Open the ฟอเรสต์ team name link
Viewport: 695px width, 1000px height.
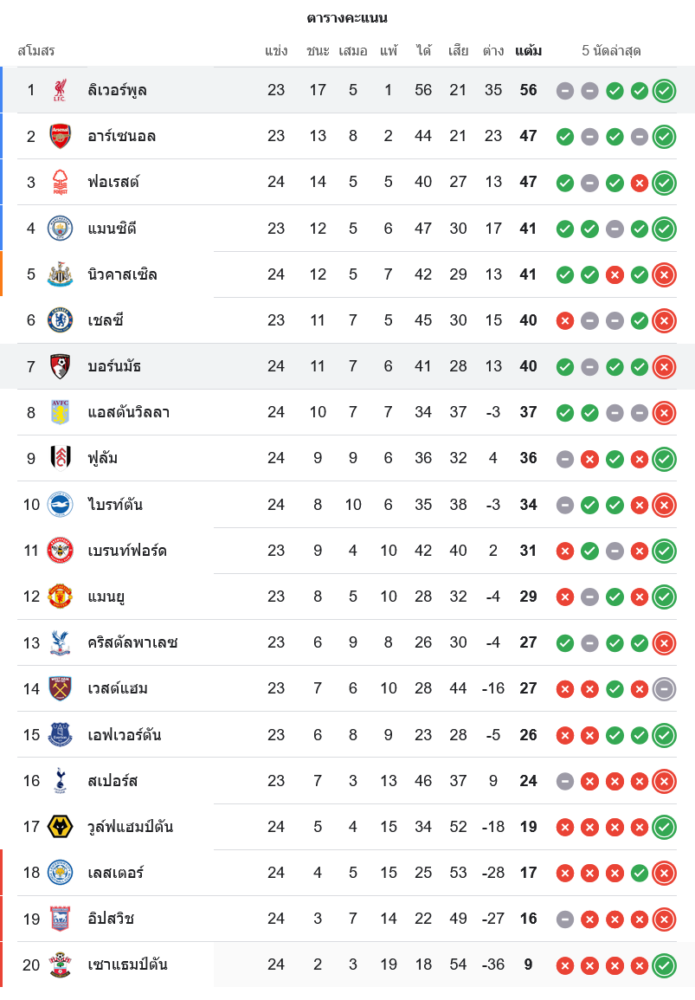click(113, 182)
